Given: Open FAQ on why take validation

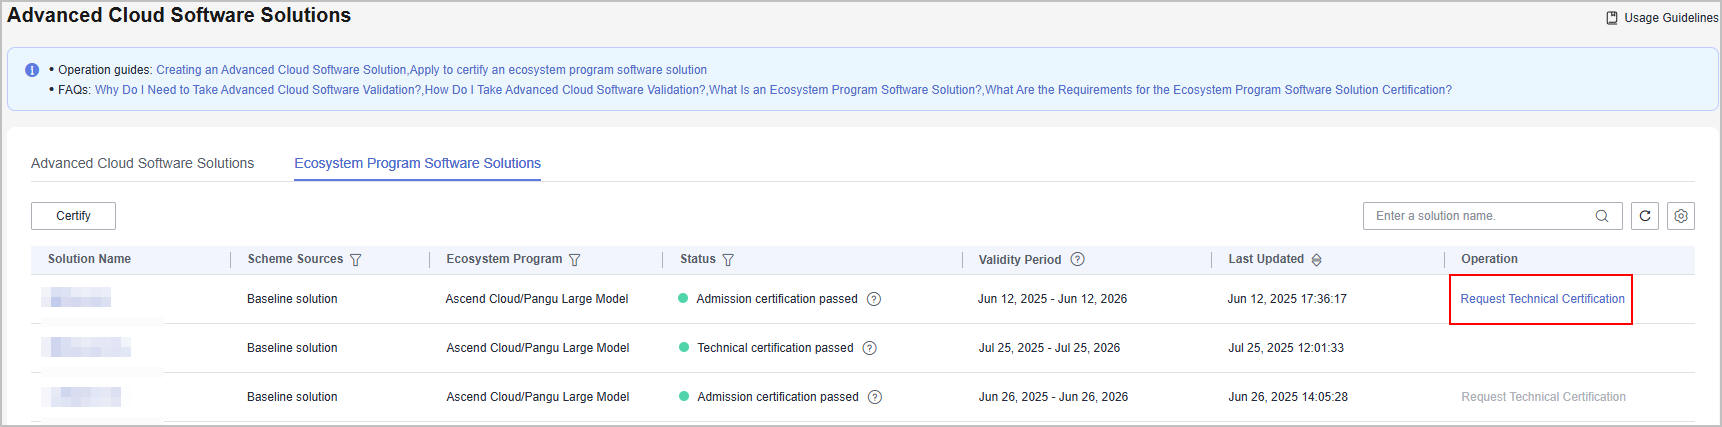Looking at the screenshot, I should click(258, 90).
